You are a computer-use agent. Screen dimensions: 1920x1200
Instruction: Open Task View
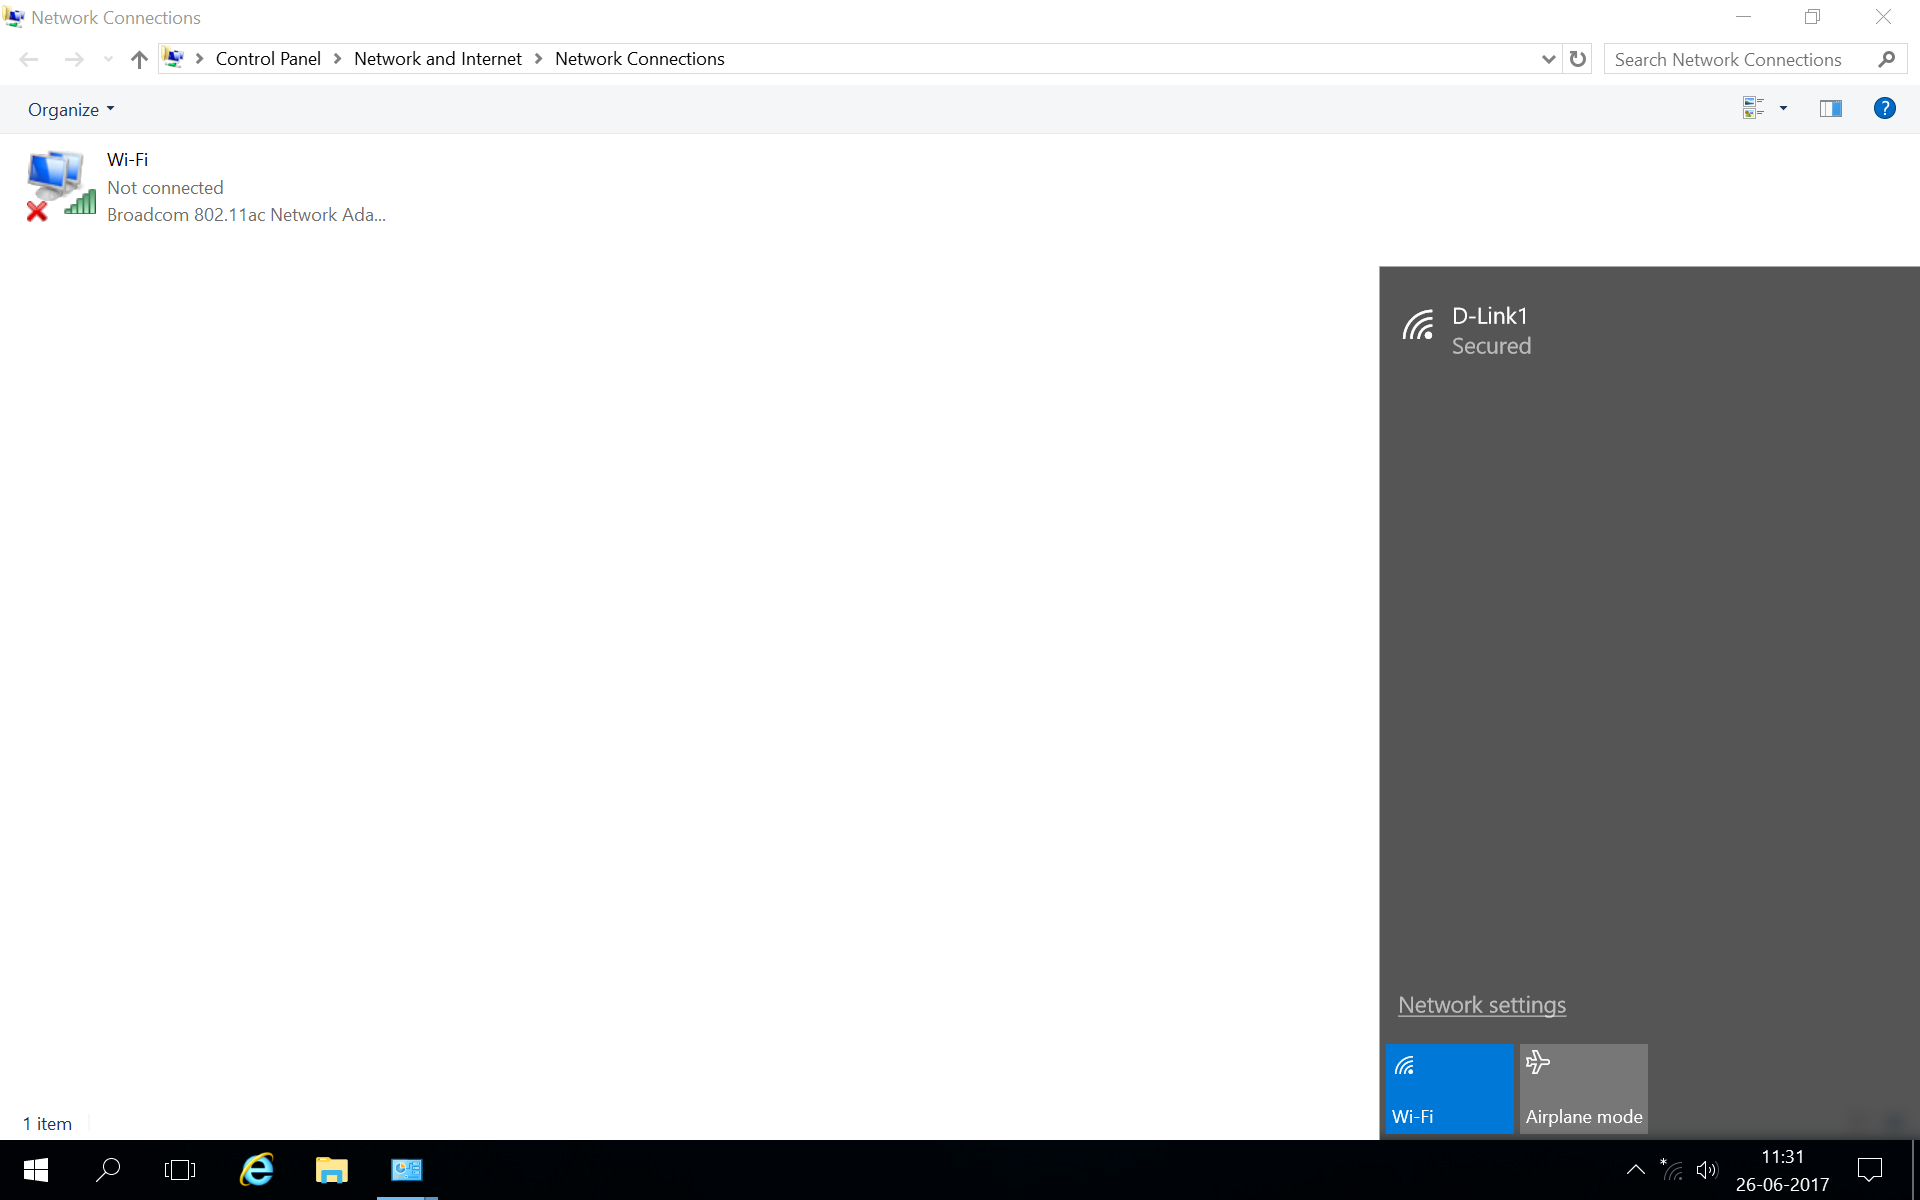click(x=180, y=1170)
